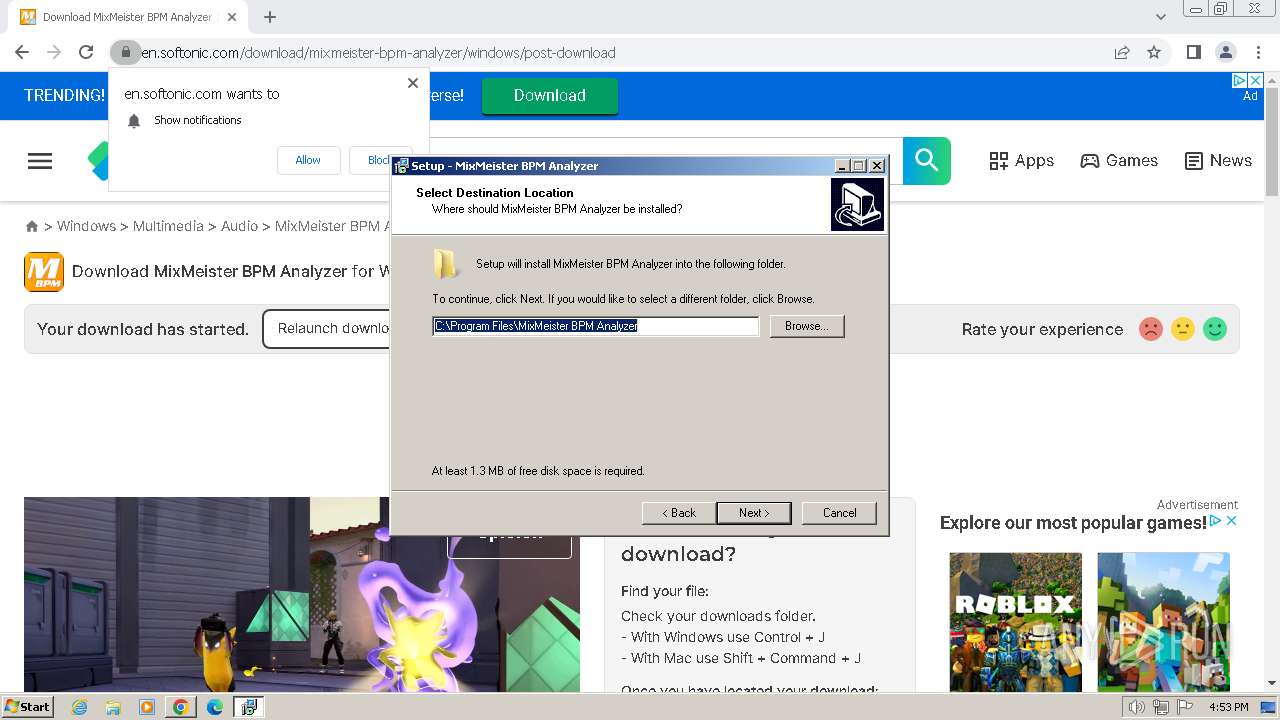Open Chrome three-dot menu
Image resolution: width=1280 pixels, height=720 pixels.
tap(1258, 52)
